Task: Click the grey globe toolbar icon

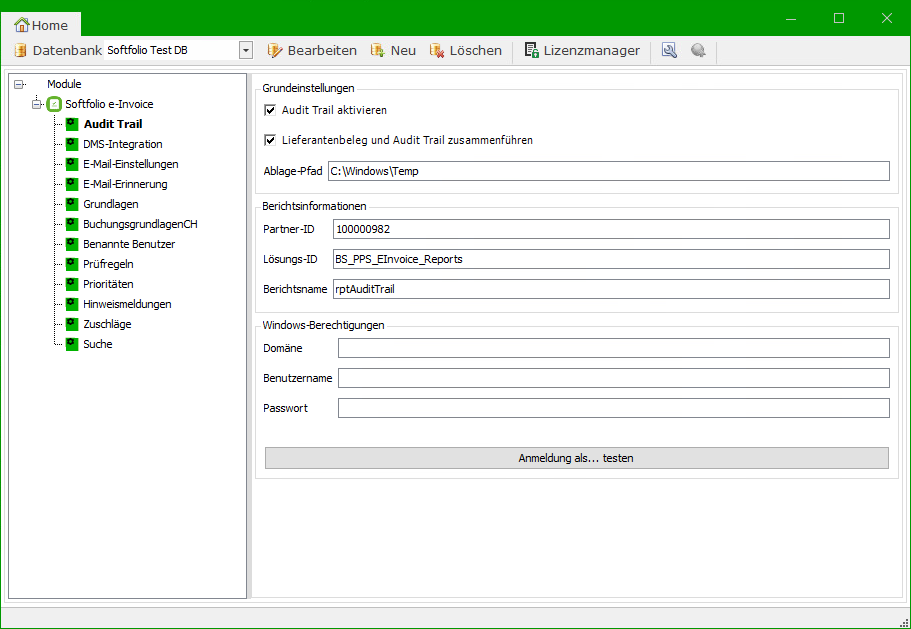Action: (698, 50)
